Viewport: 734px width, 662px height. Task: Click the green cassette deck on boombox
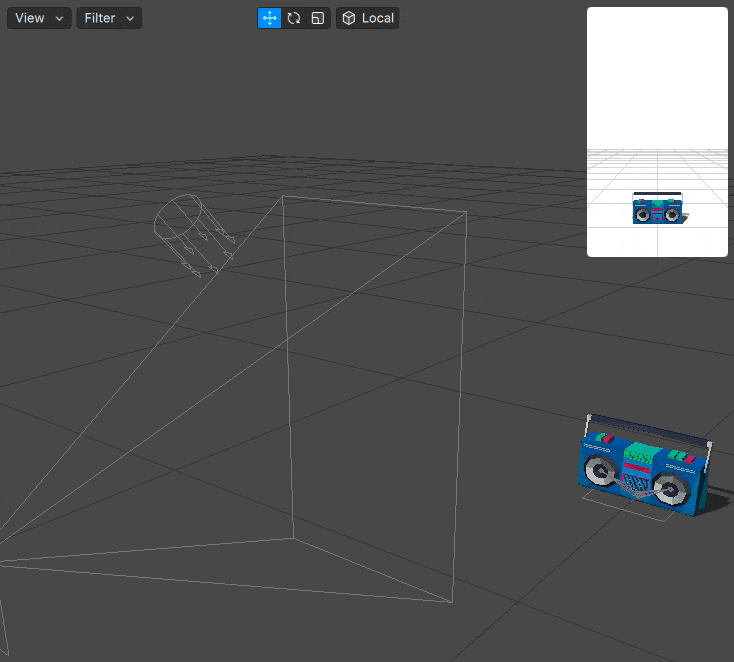tap(641, 453)
